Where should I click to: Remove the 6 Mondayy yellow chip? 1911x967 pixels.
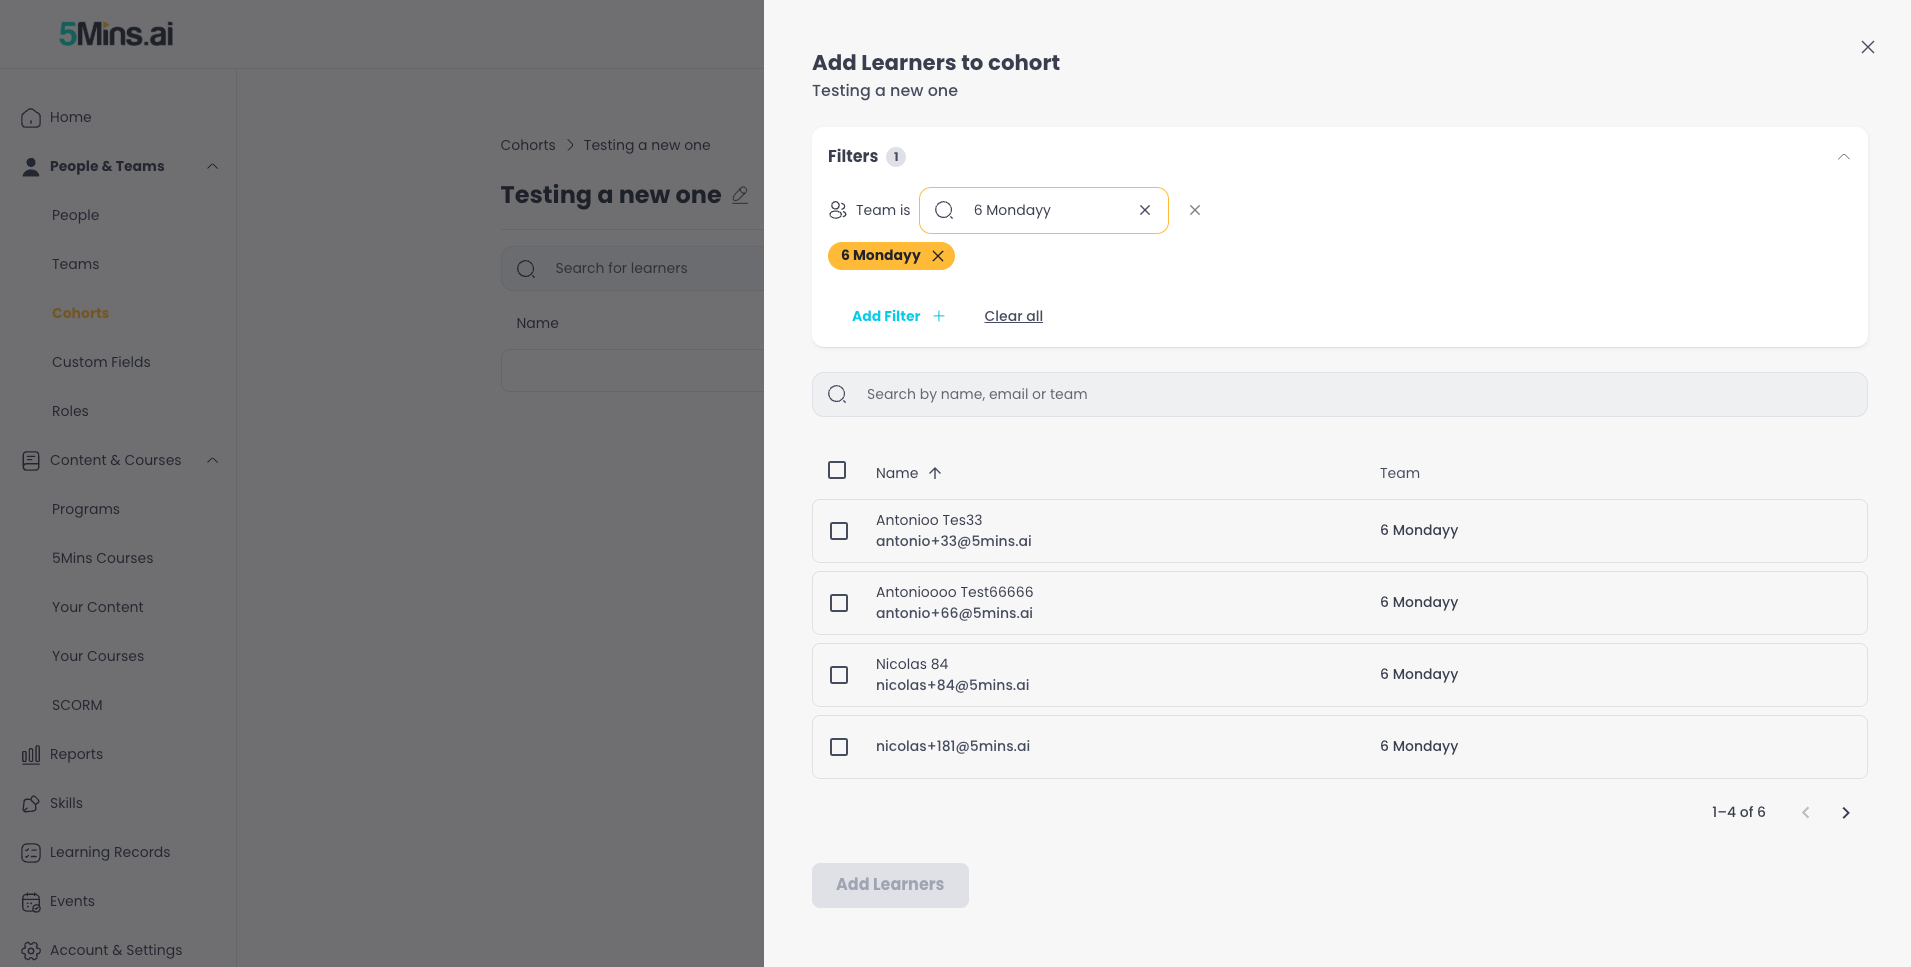click(938, 256)
